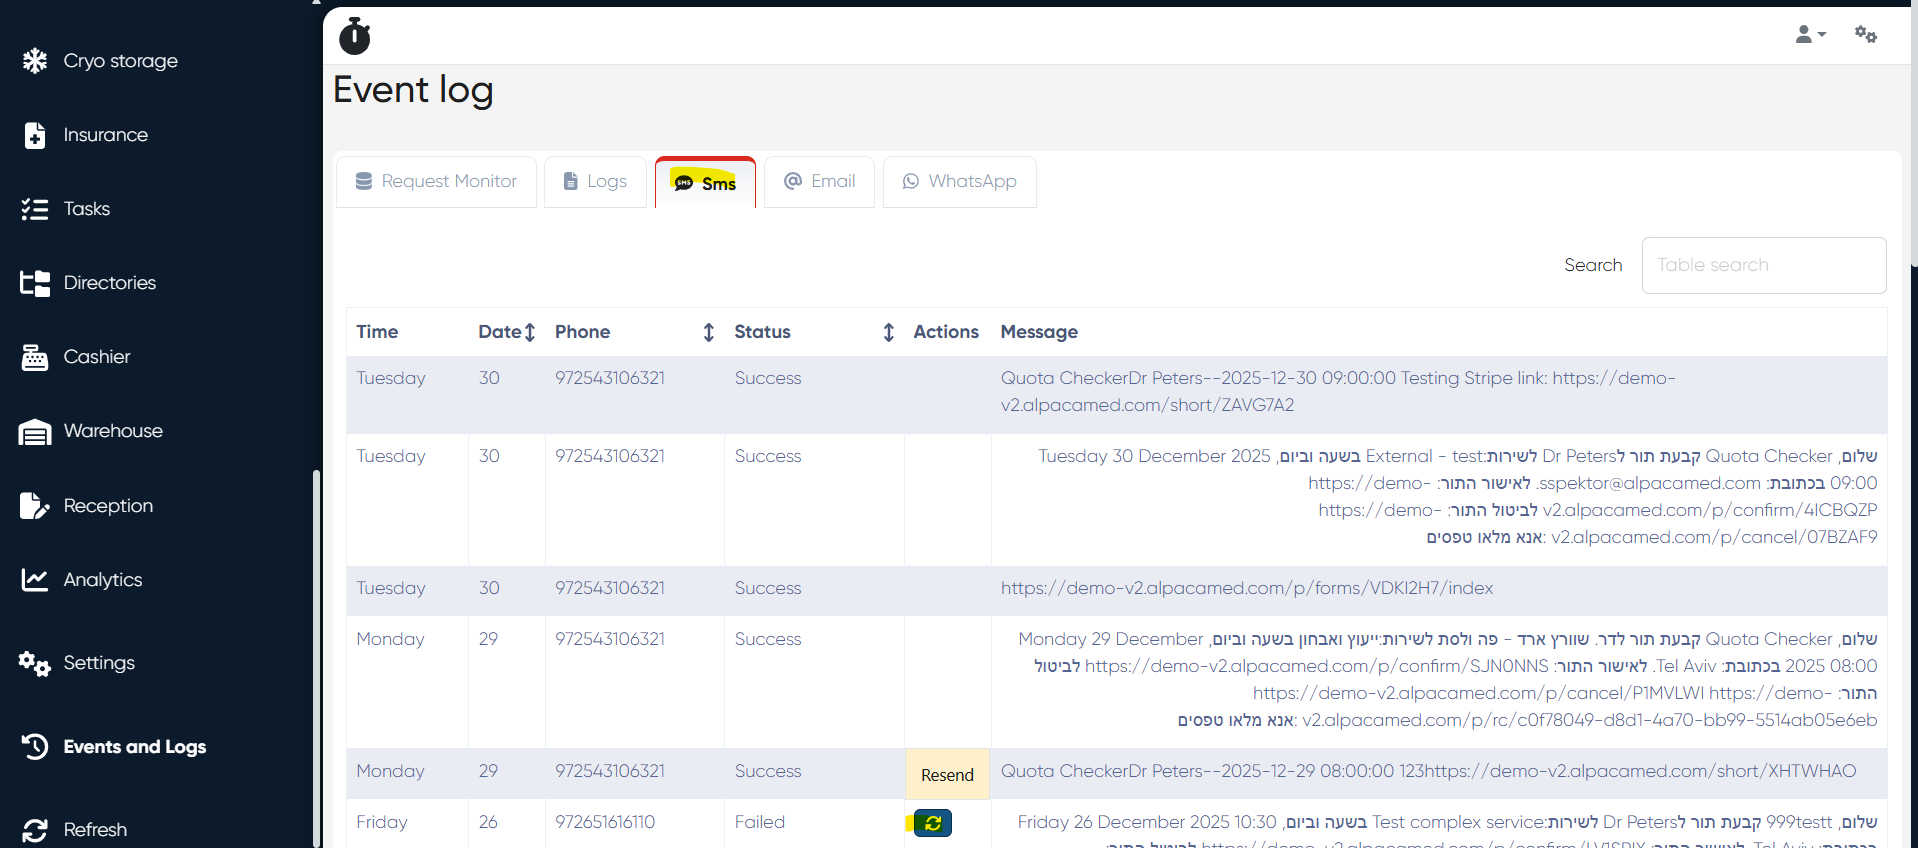The width and height of the screenshot is (1918, 848).
Task: Open Tasks section in sidebar
Action: [x=86, y=209]
